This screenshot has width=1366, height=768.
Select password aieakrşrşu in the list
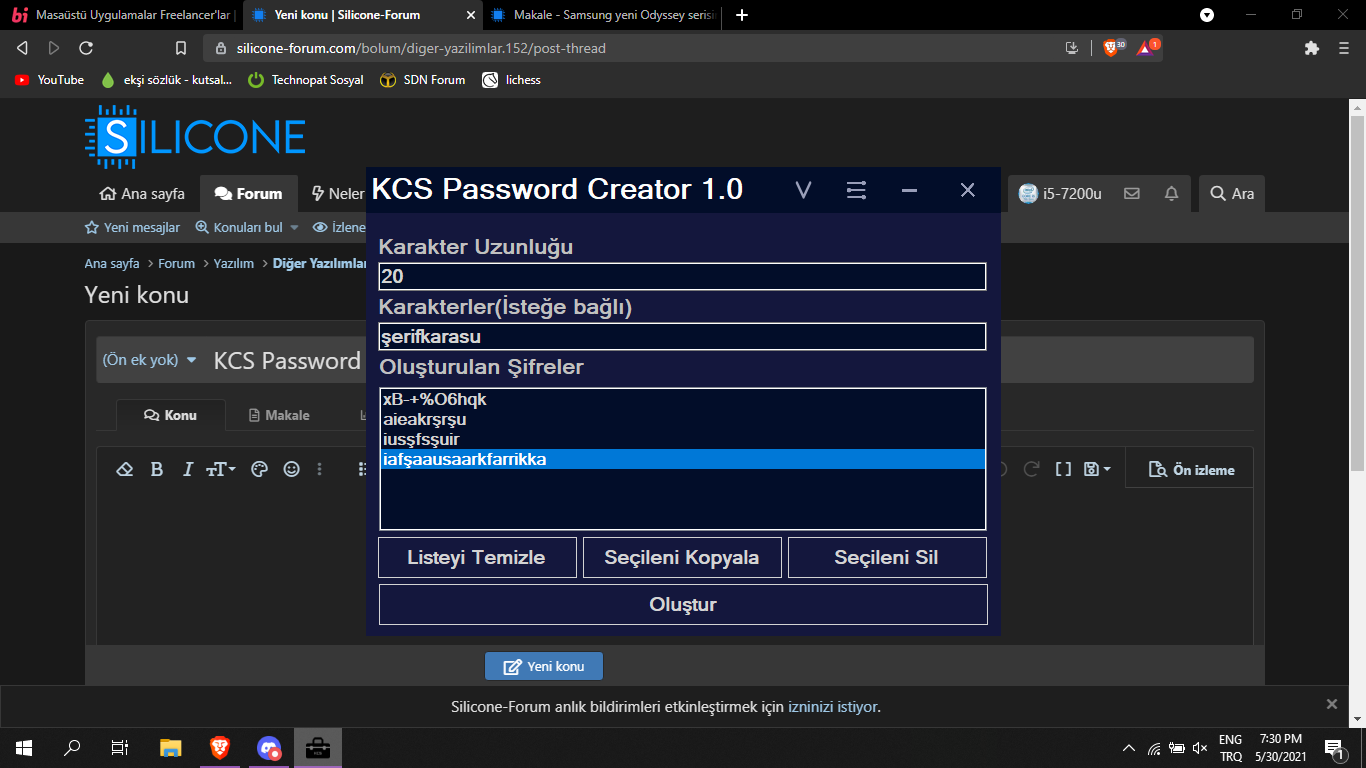click(683, 419)
